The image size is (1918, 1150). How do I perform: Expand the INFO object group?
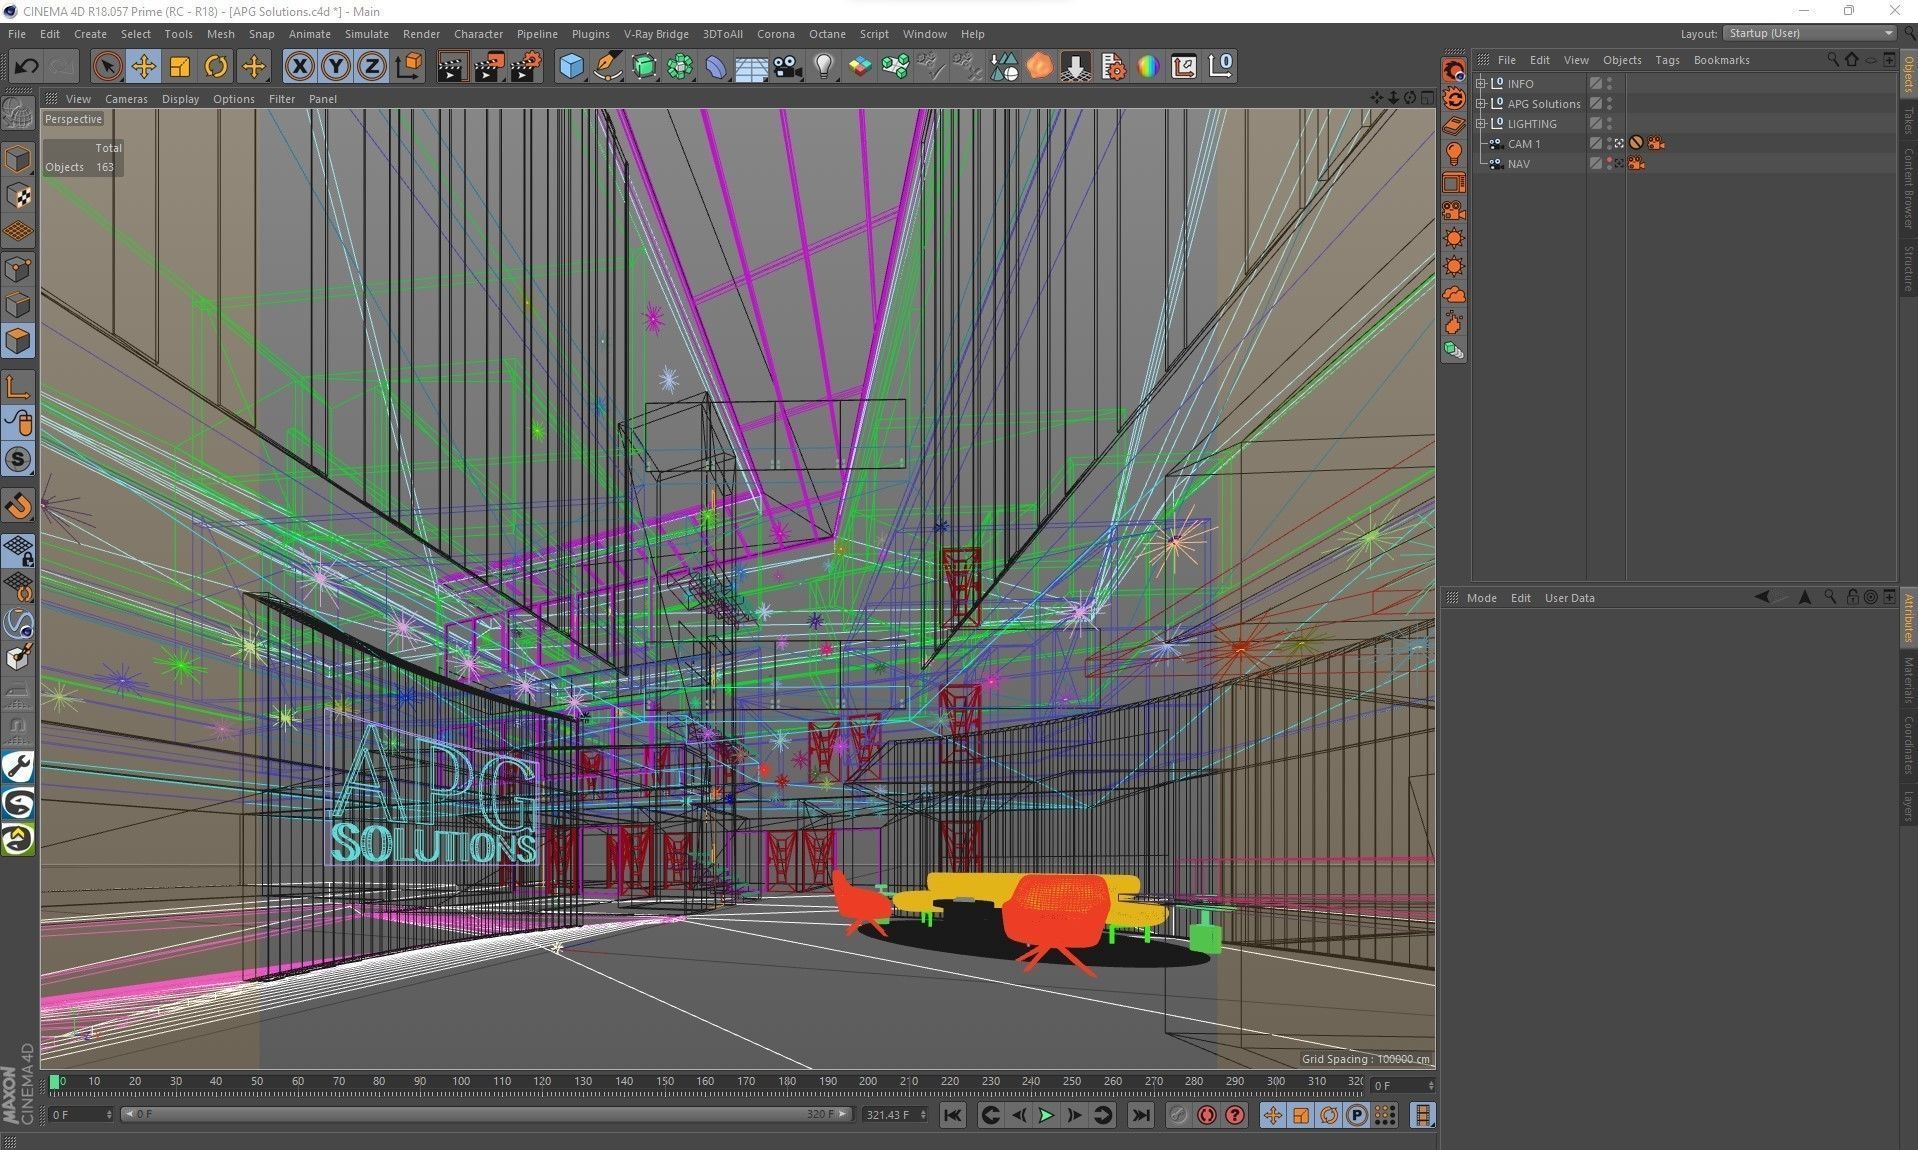1482,84
